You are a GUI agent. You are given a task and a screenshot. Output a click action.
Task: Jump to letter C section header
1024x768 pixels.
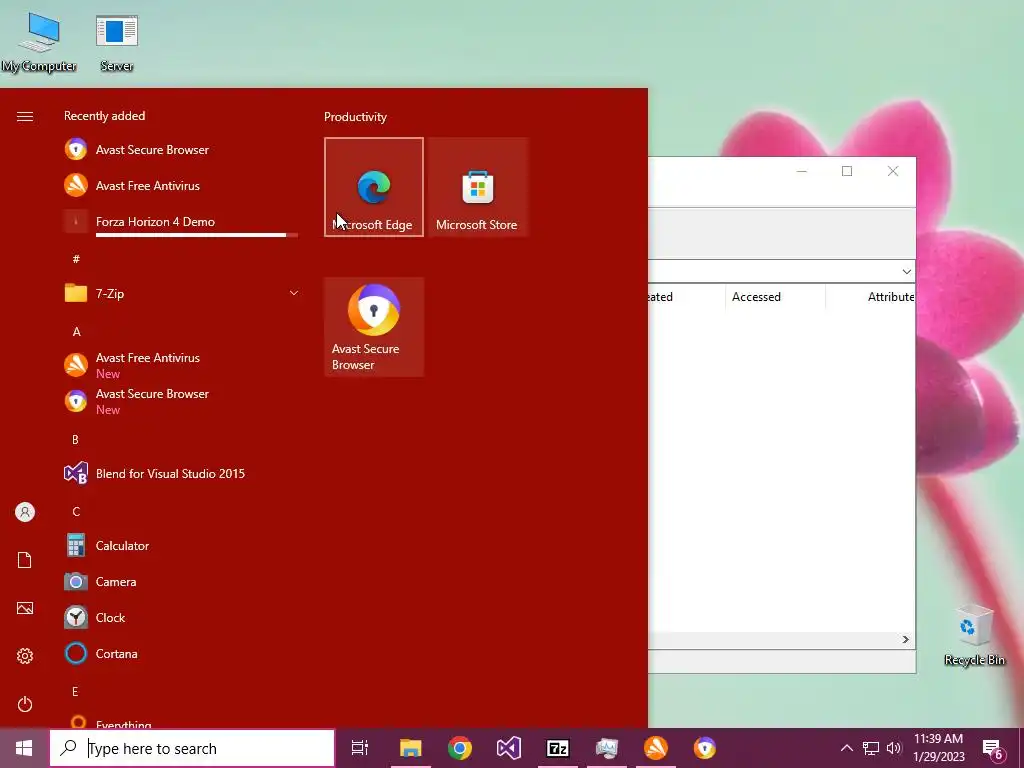tap(76, 511)
